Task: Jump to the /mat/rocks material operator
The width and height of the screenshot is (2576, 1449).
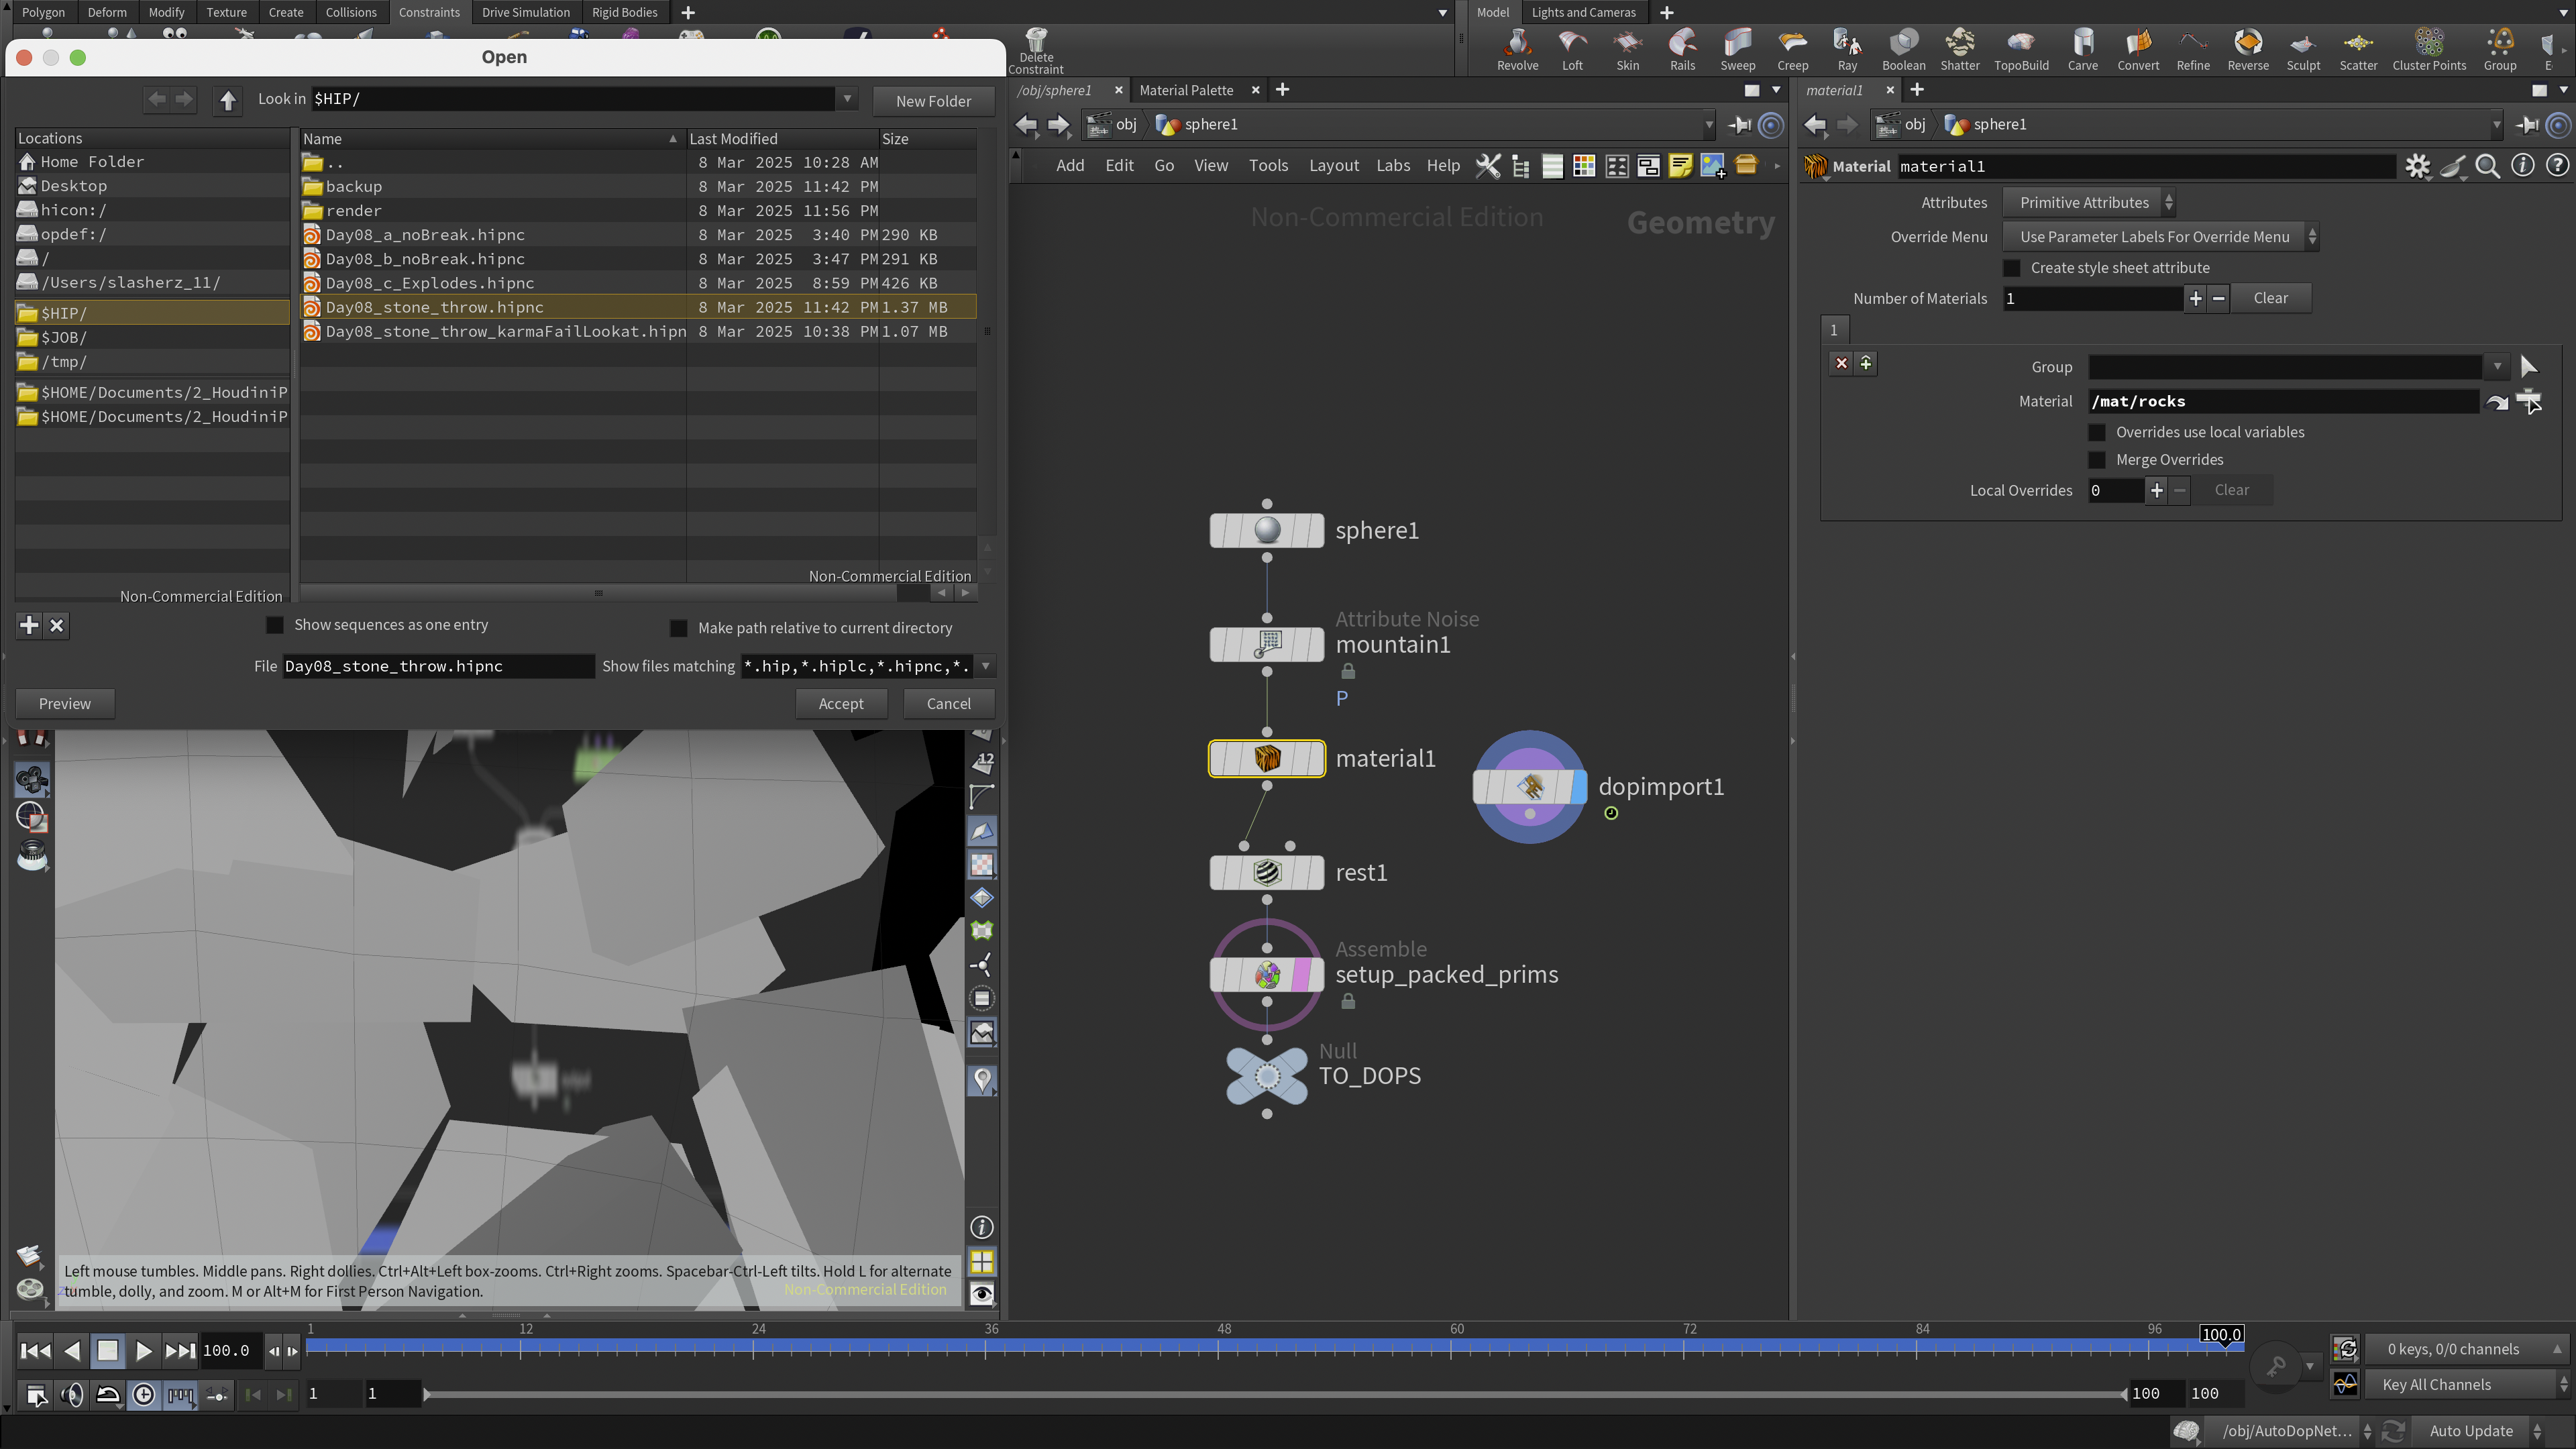Action: click(2497, 402)
